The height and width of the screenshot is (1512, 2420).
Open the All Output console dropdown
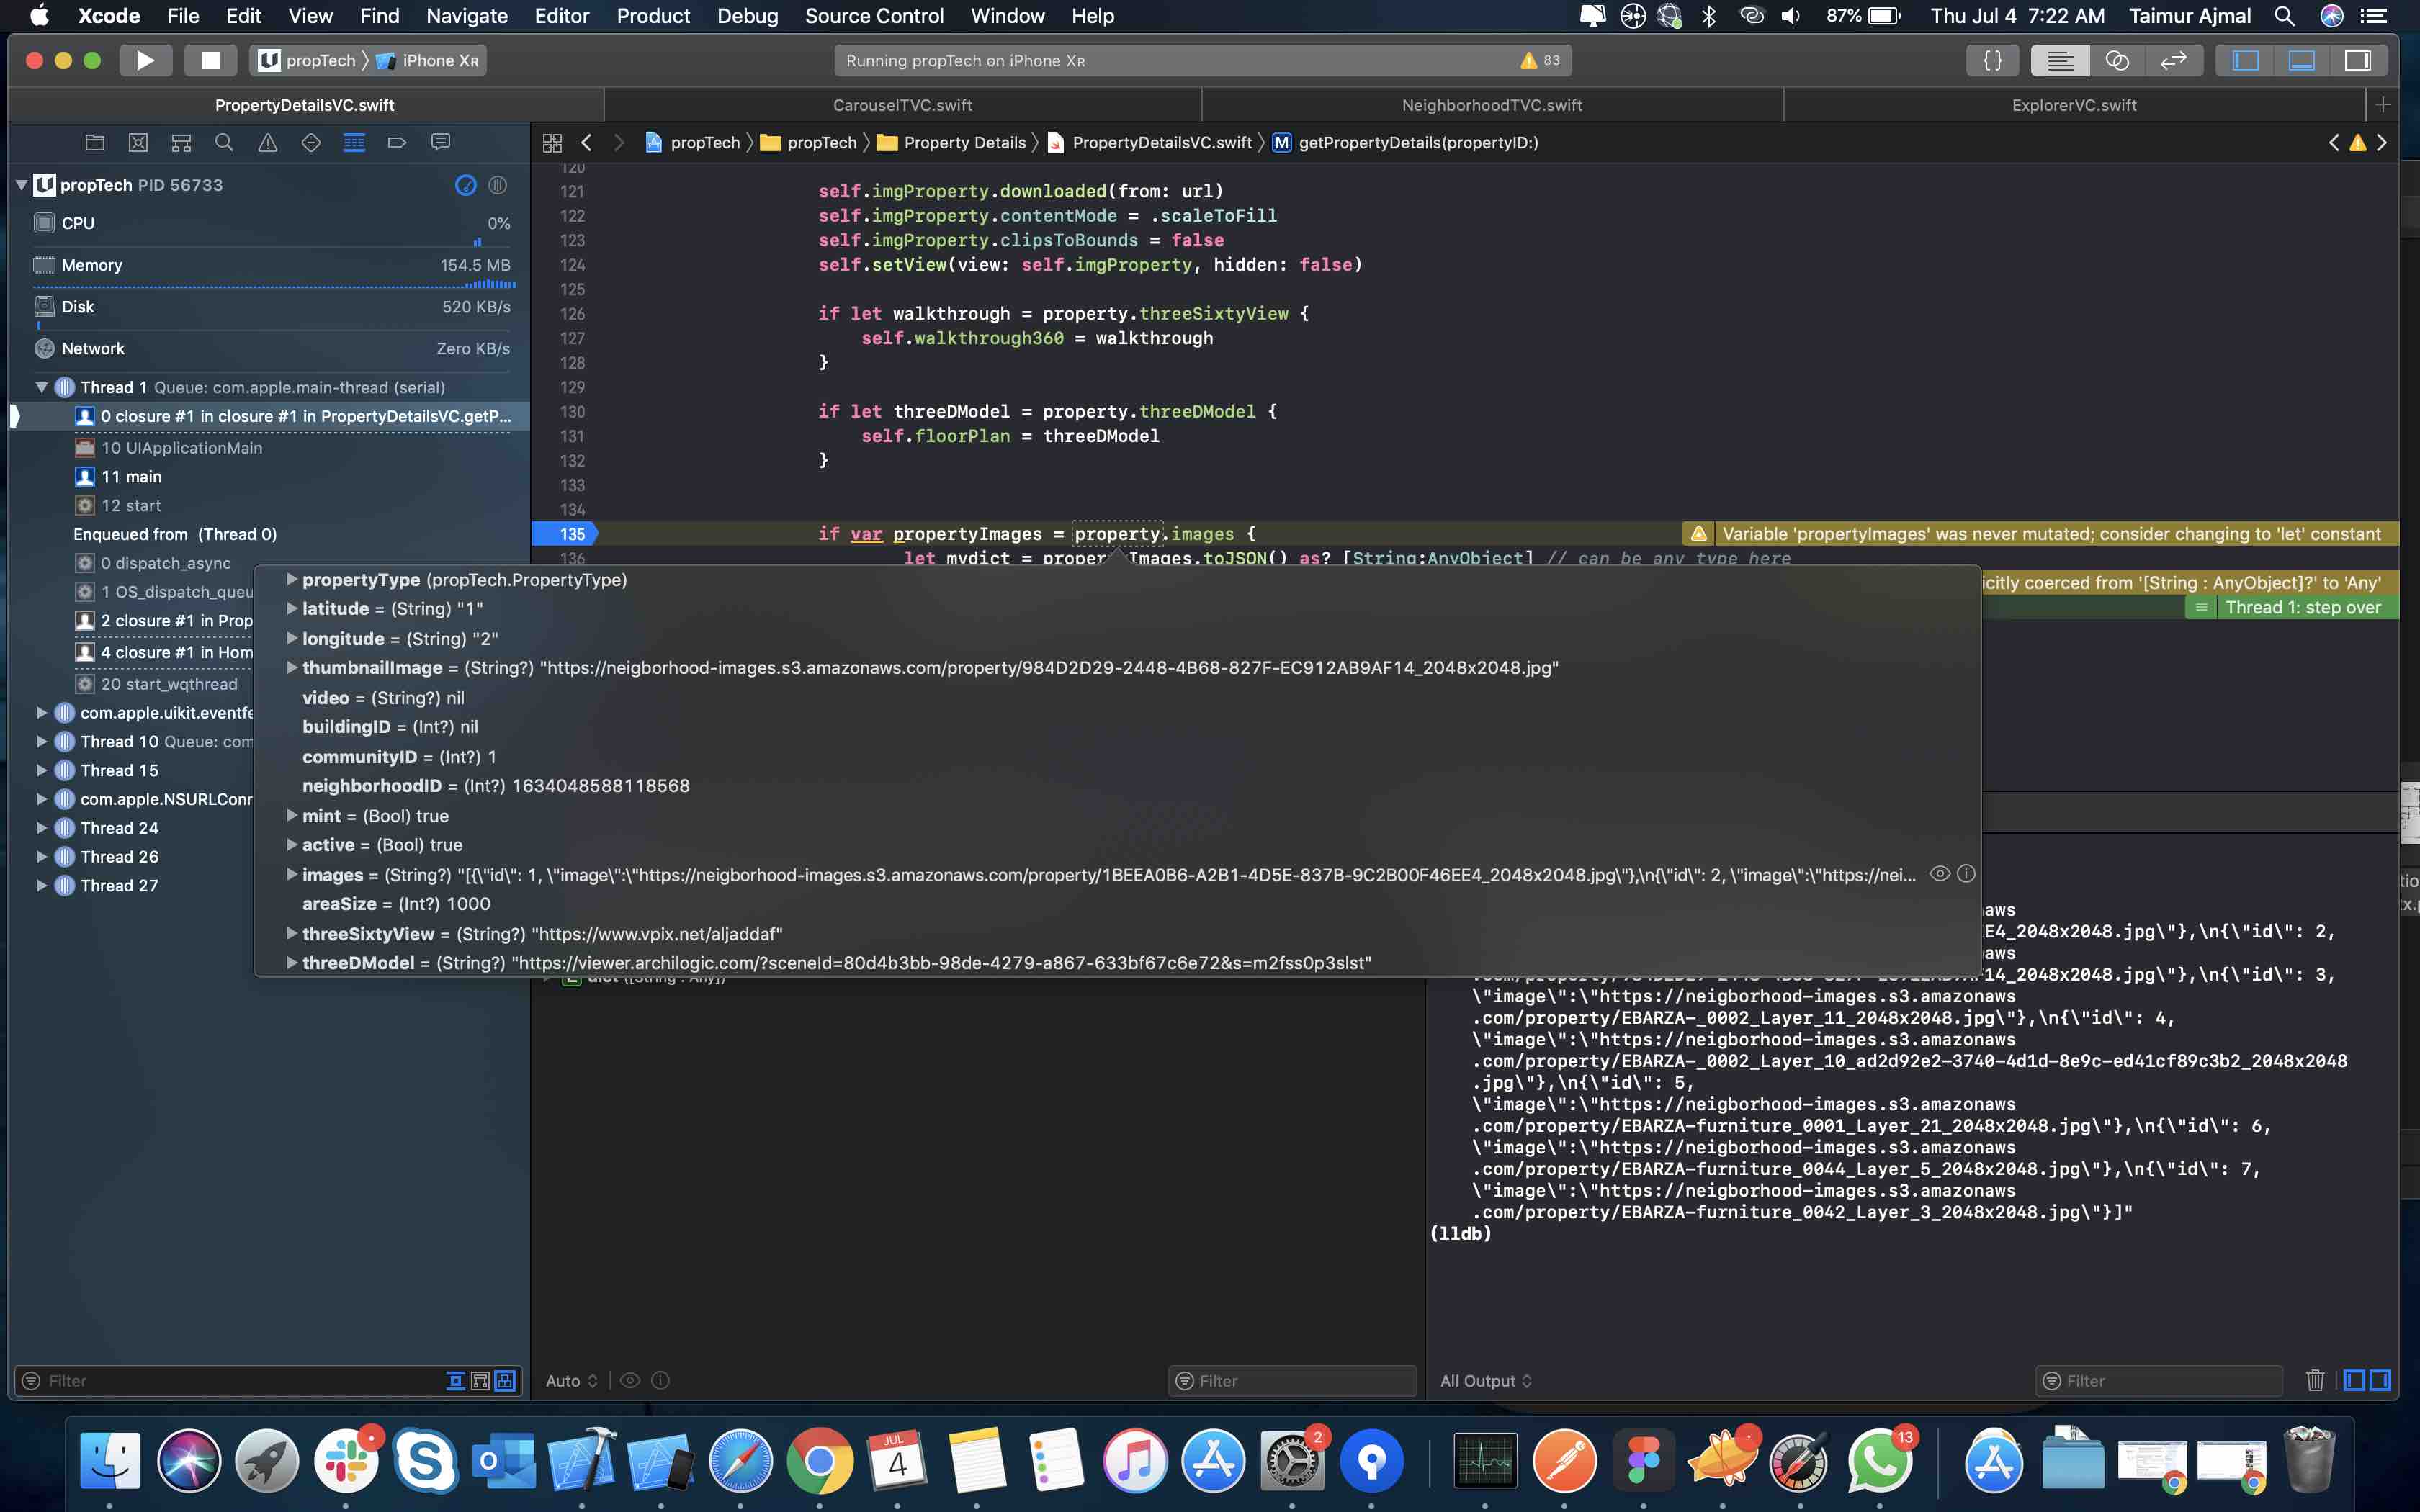point(1485,1380)
